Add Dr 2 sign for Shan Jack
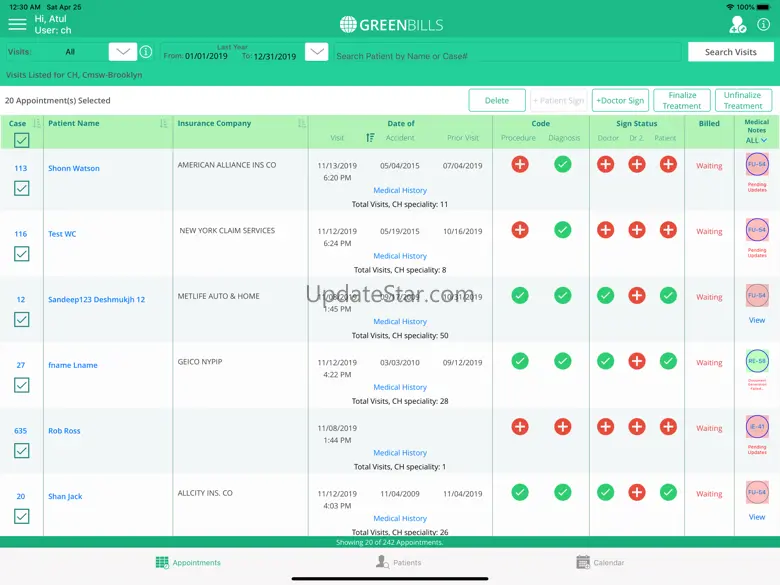The height and width of the screenshot is (585, 780). click(x=637, y=492)
